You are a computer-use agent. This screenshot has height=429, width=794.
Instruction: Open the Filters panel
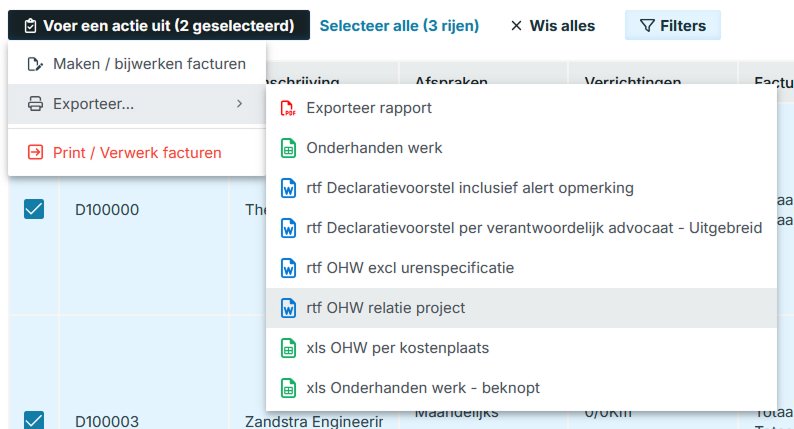click(672, 25)
